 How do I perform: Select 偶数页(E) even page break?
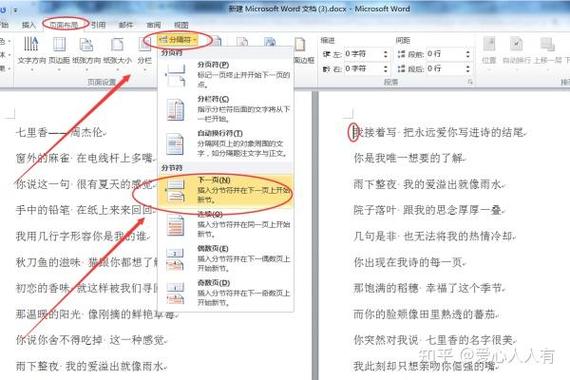pos(225,259)
